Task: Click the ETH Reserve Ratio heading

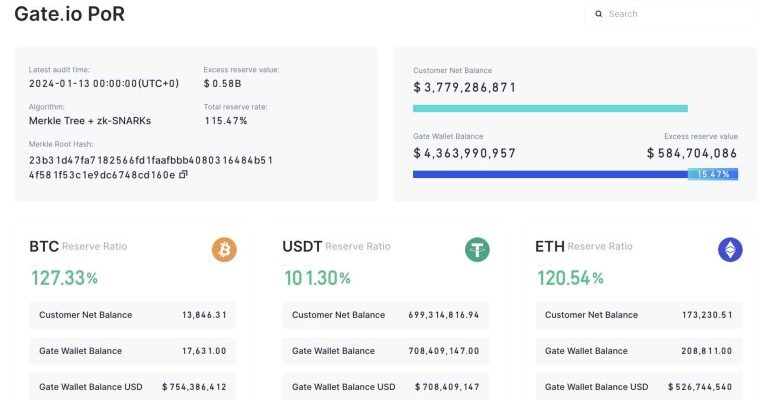Action: tap(584, 246)
